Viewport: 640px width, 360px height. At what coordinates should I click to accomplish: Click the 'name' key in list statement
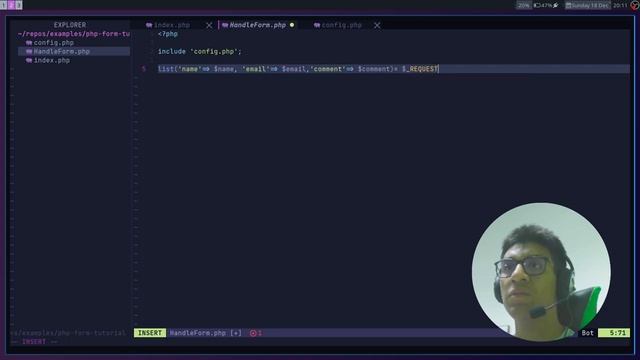[x=190, y=69]
